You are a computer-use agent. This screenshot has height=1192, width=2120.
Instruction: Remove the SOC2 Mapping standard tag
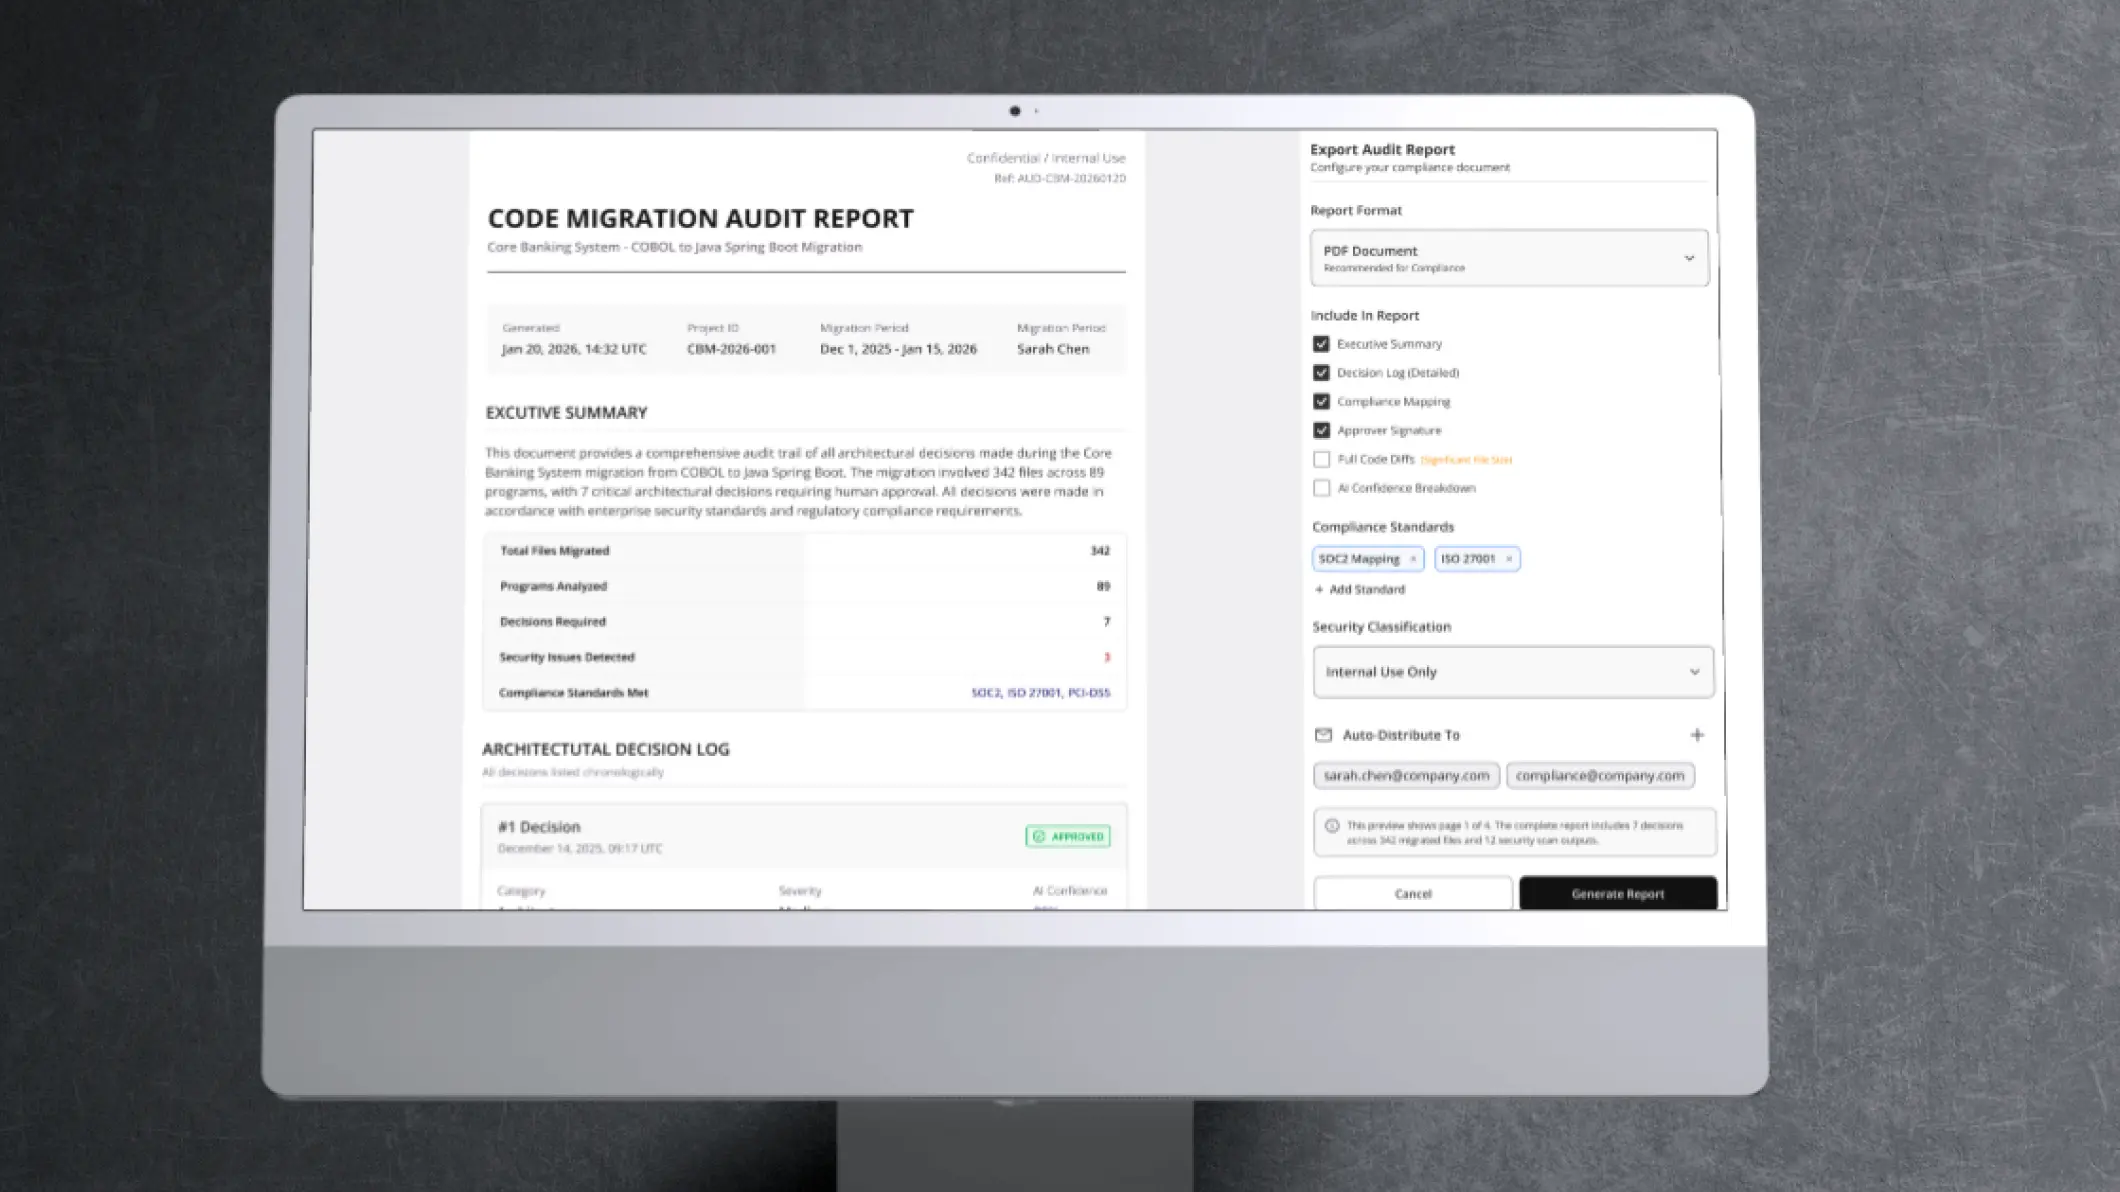1413,559
